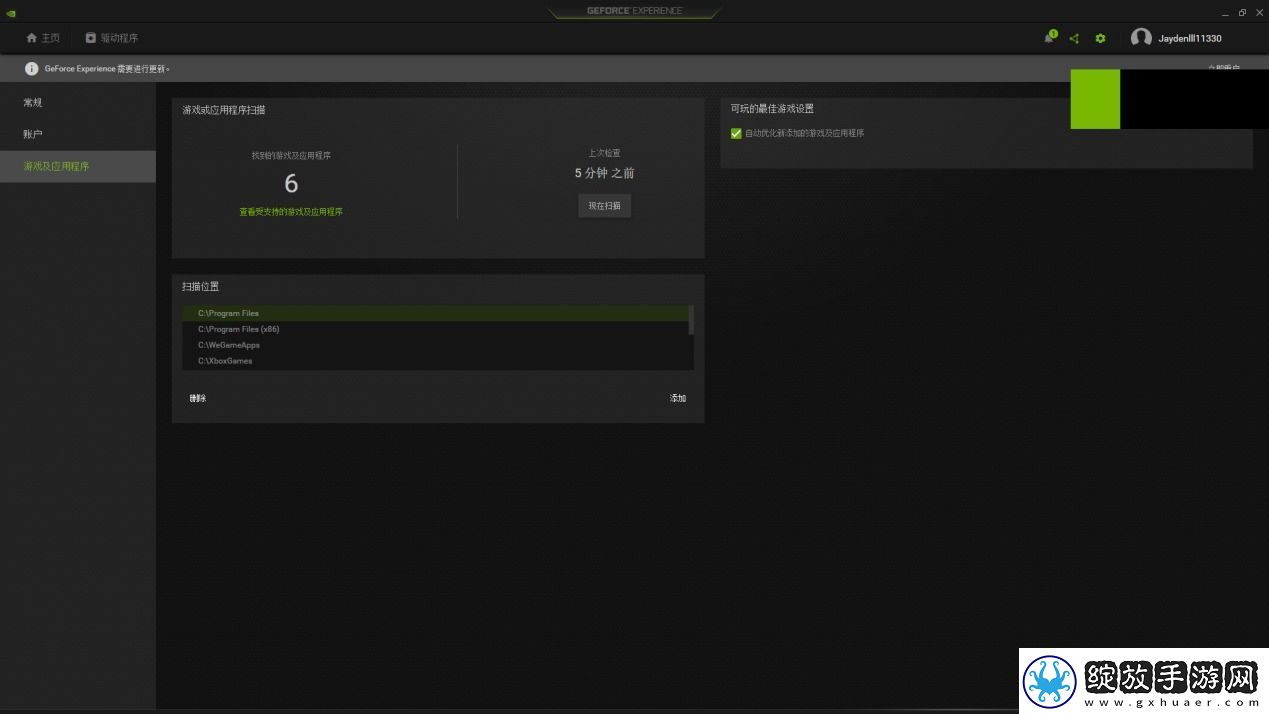Viewport: 1269px width, 714px height.
Task: Click the share icon in top bar
Action: [x=1074, y=38]
